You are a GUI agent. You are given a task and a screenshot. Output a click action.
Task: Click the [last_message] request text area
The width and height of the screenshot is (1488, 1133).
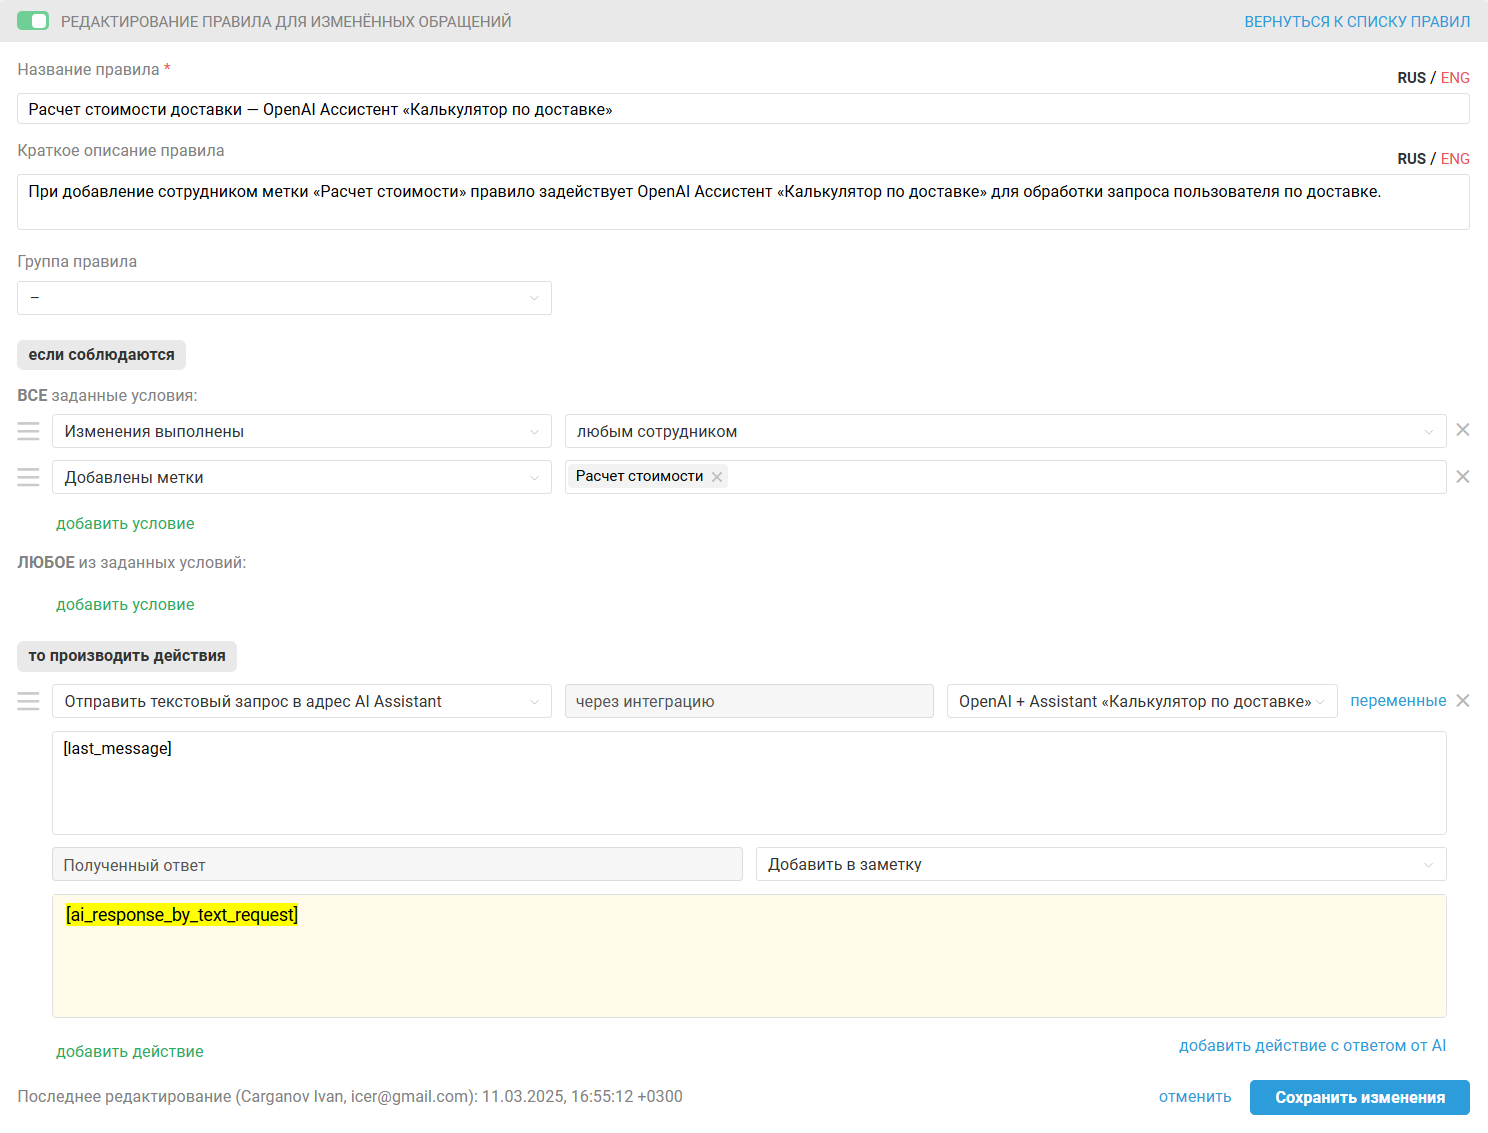click(x=749, y=783)
